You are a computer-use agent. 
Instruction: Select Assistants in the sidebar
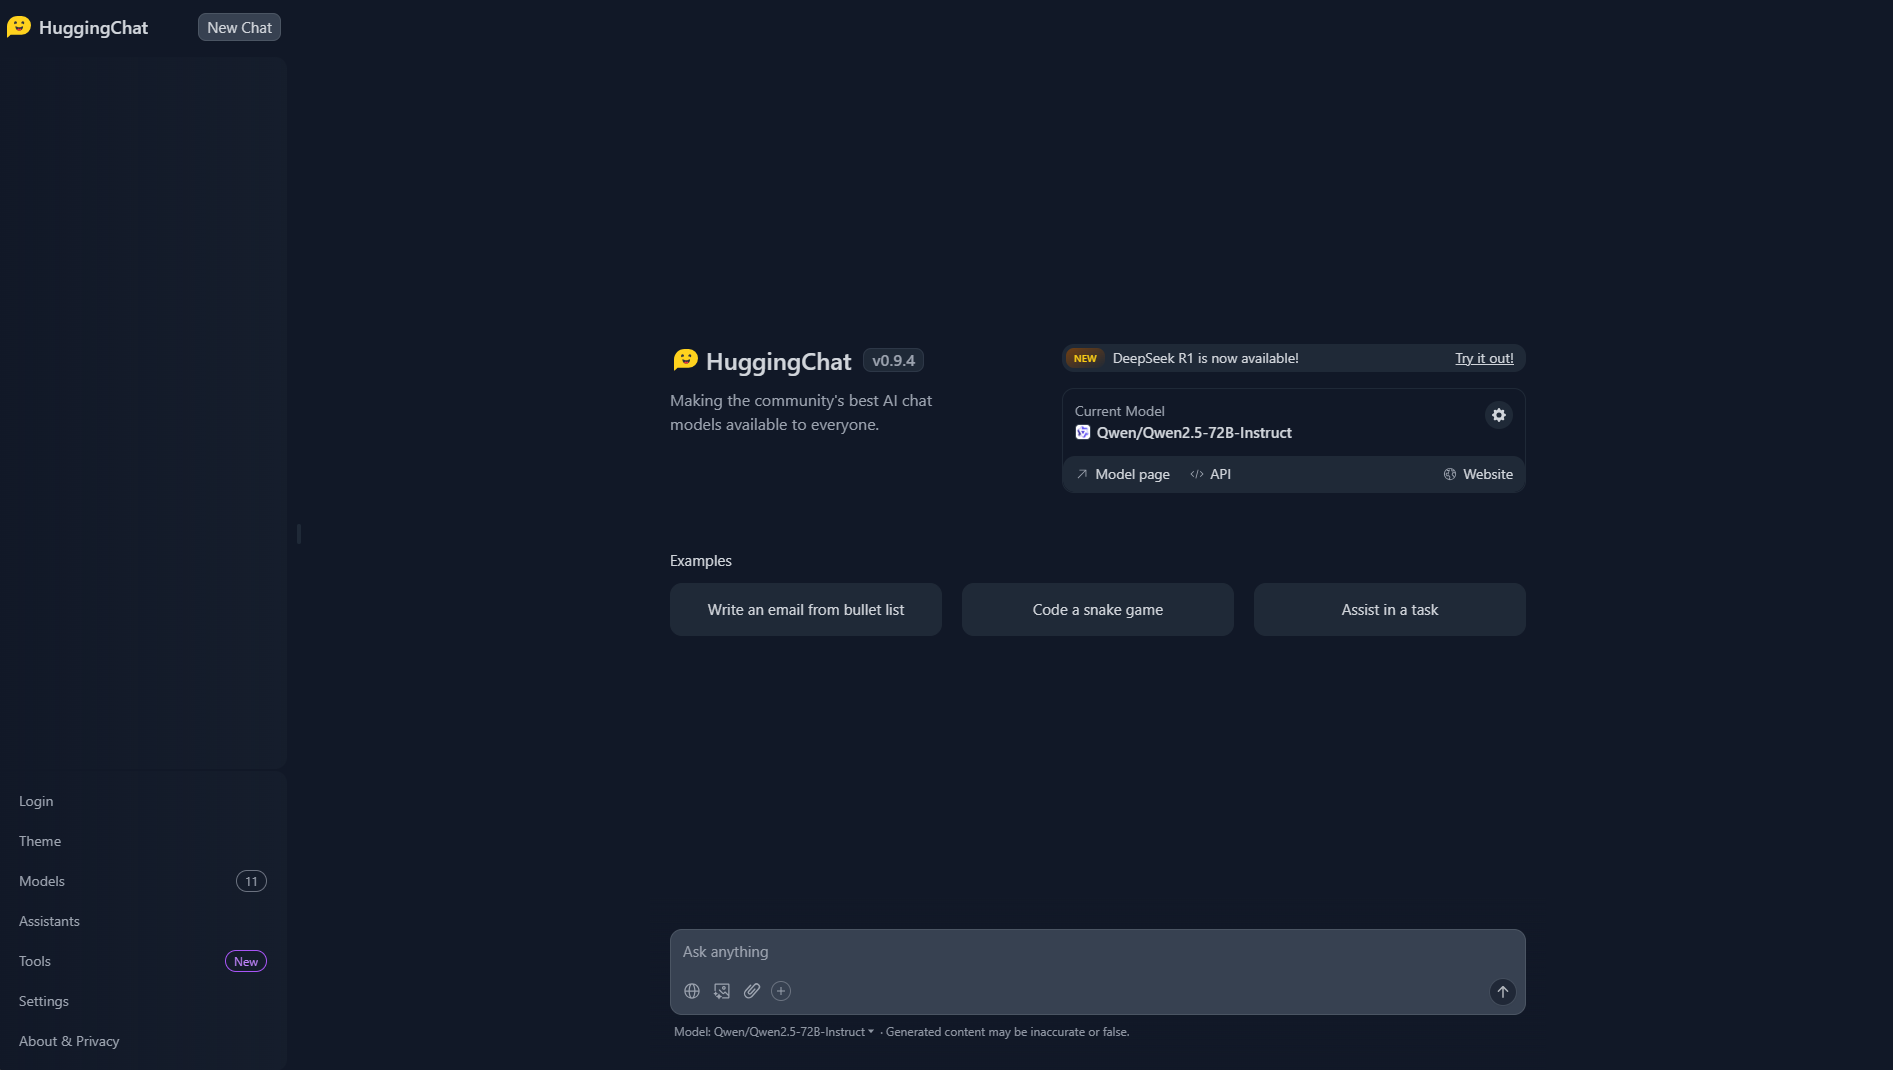pos(49,921)
